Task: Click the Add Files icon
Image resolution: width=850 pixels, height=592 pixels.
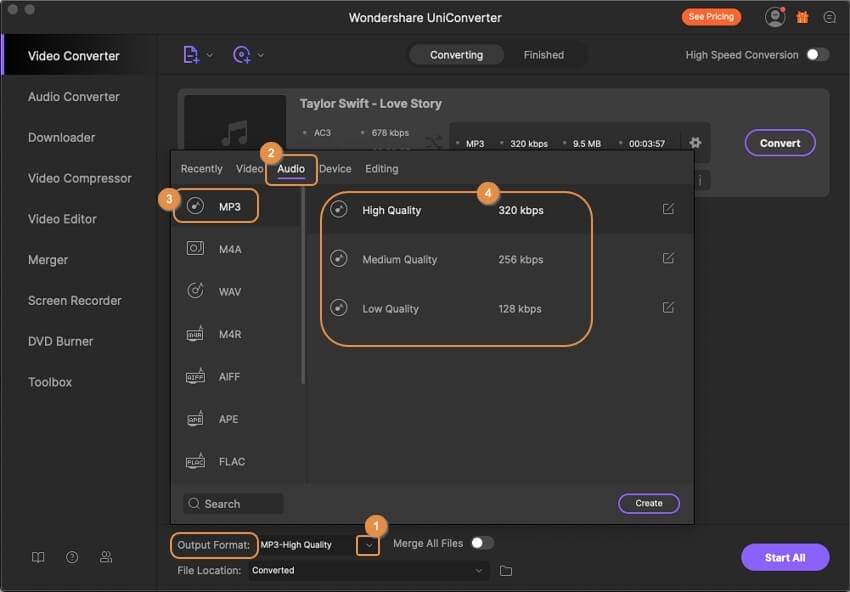Action: pos(191,55)
